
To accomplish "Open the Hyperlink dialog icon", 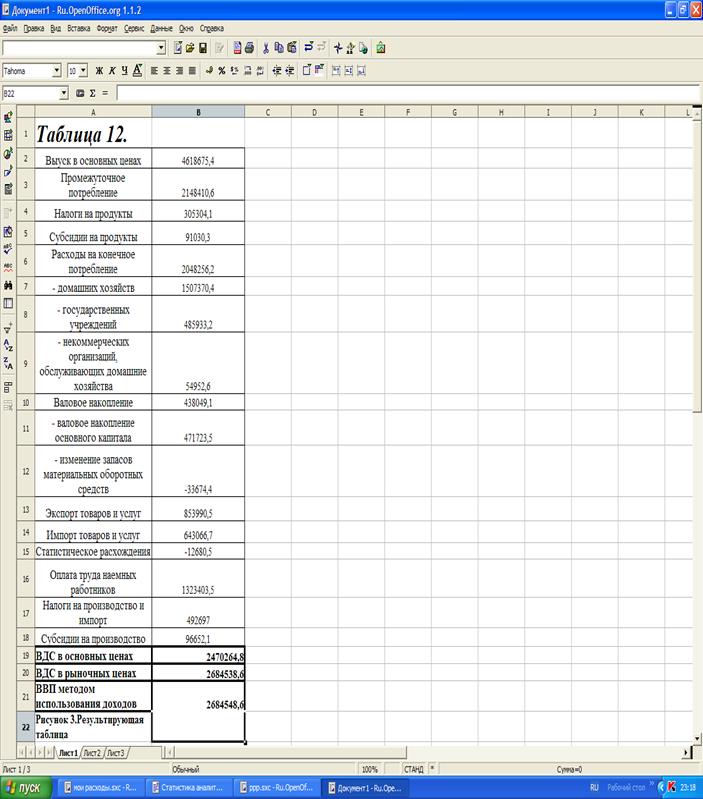I will click(x=363, y=48).
